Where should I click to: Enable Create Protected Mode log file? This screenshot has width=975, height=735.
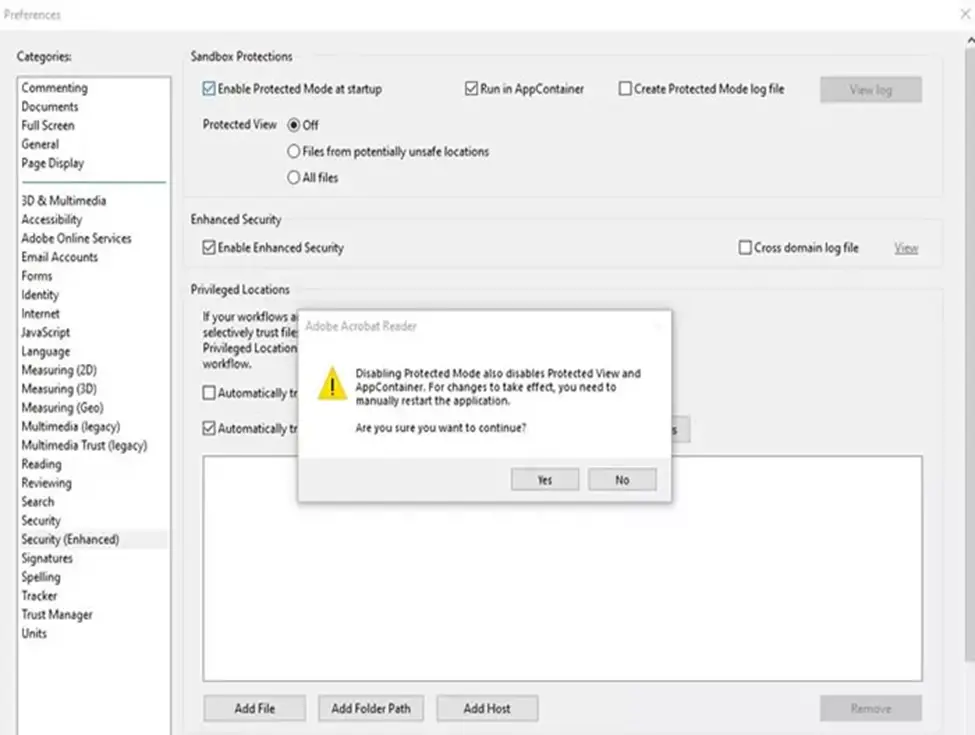[625, 89]
